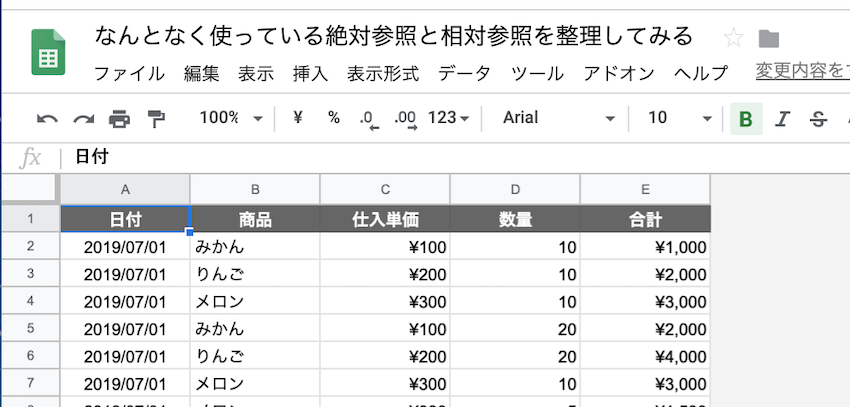Toggle strikethrough formatting
The width and height of the screenshot is (850, 407).
(x=819, y=119)
